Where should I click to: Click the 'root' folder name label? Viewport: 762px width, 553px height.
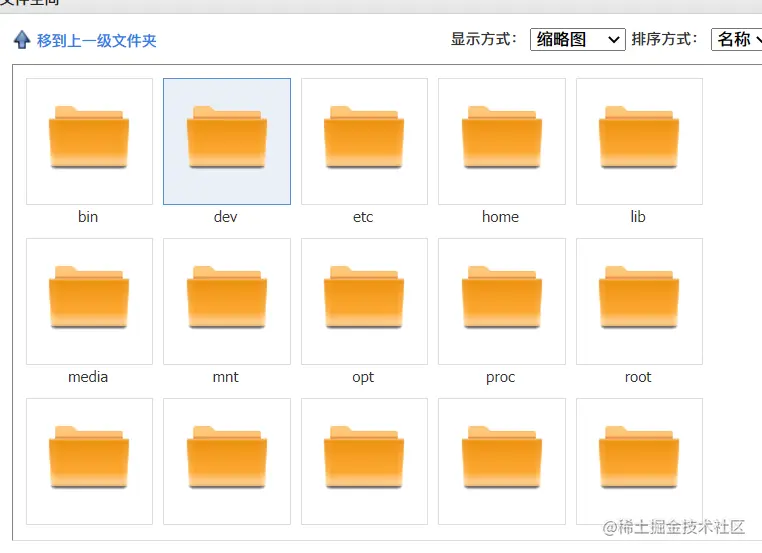[638, 377]
